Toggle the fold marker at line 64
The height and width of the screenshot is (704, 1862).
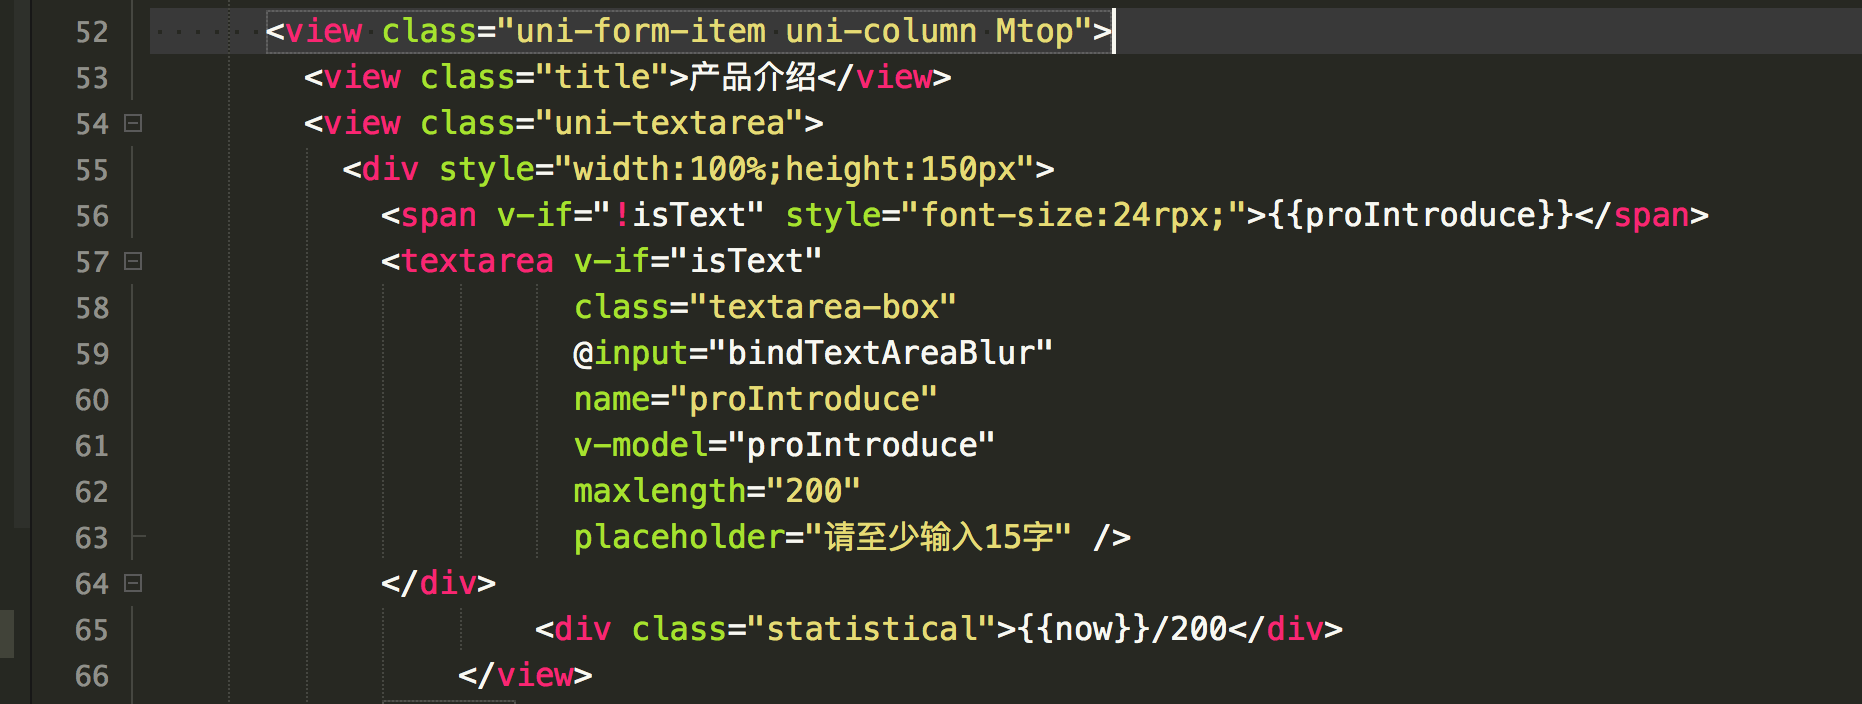pyautogui.click(x=133, y=583)
